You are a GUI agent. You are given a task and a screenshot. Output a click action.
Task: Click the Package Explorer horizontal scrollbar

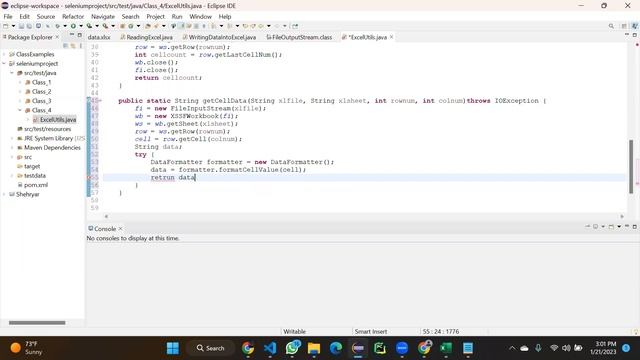click(37, 322)
